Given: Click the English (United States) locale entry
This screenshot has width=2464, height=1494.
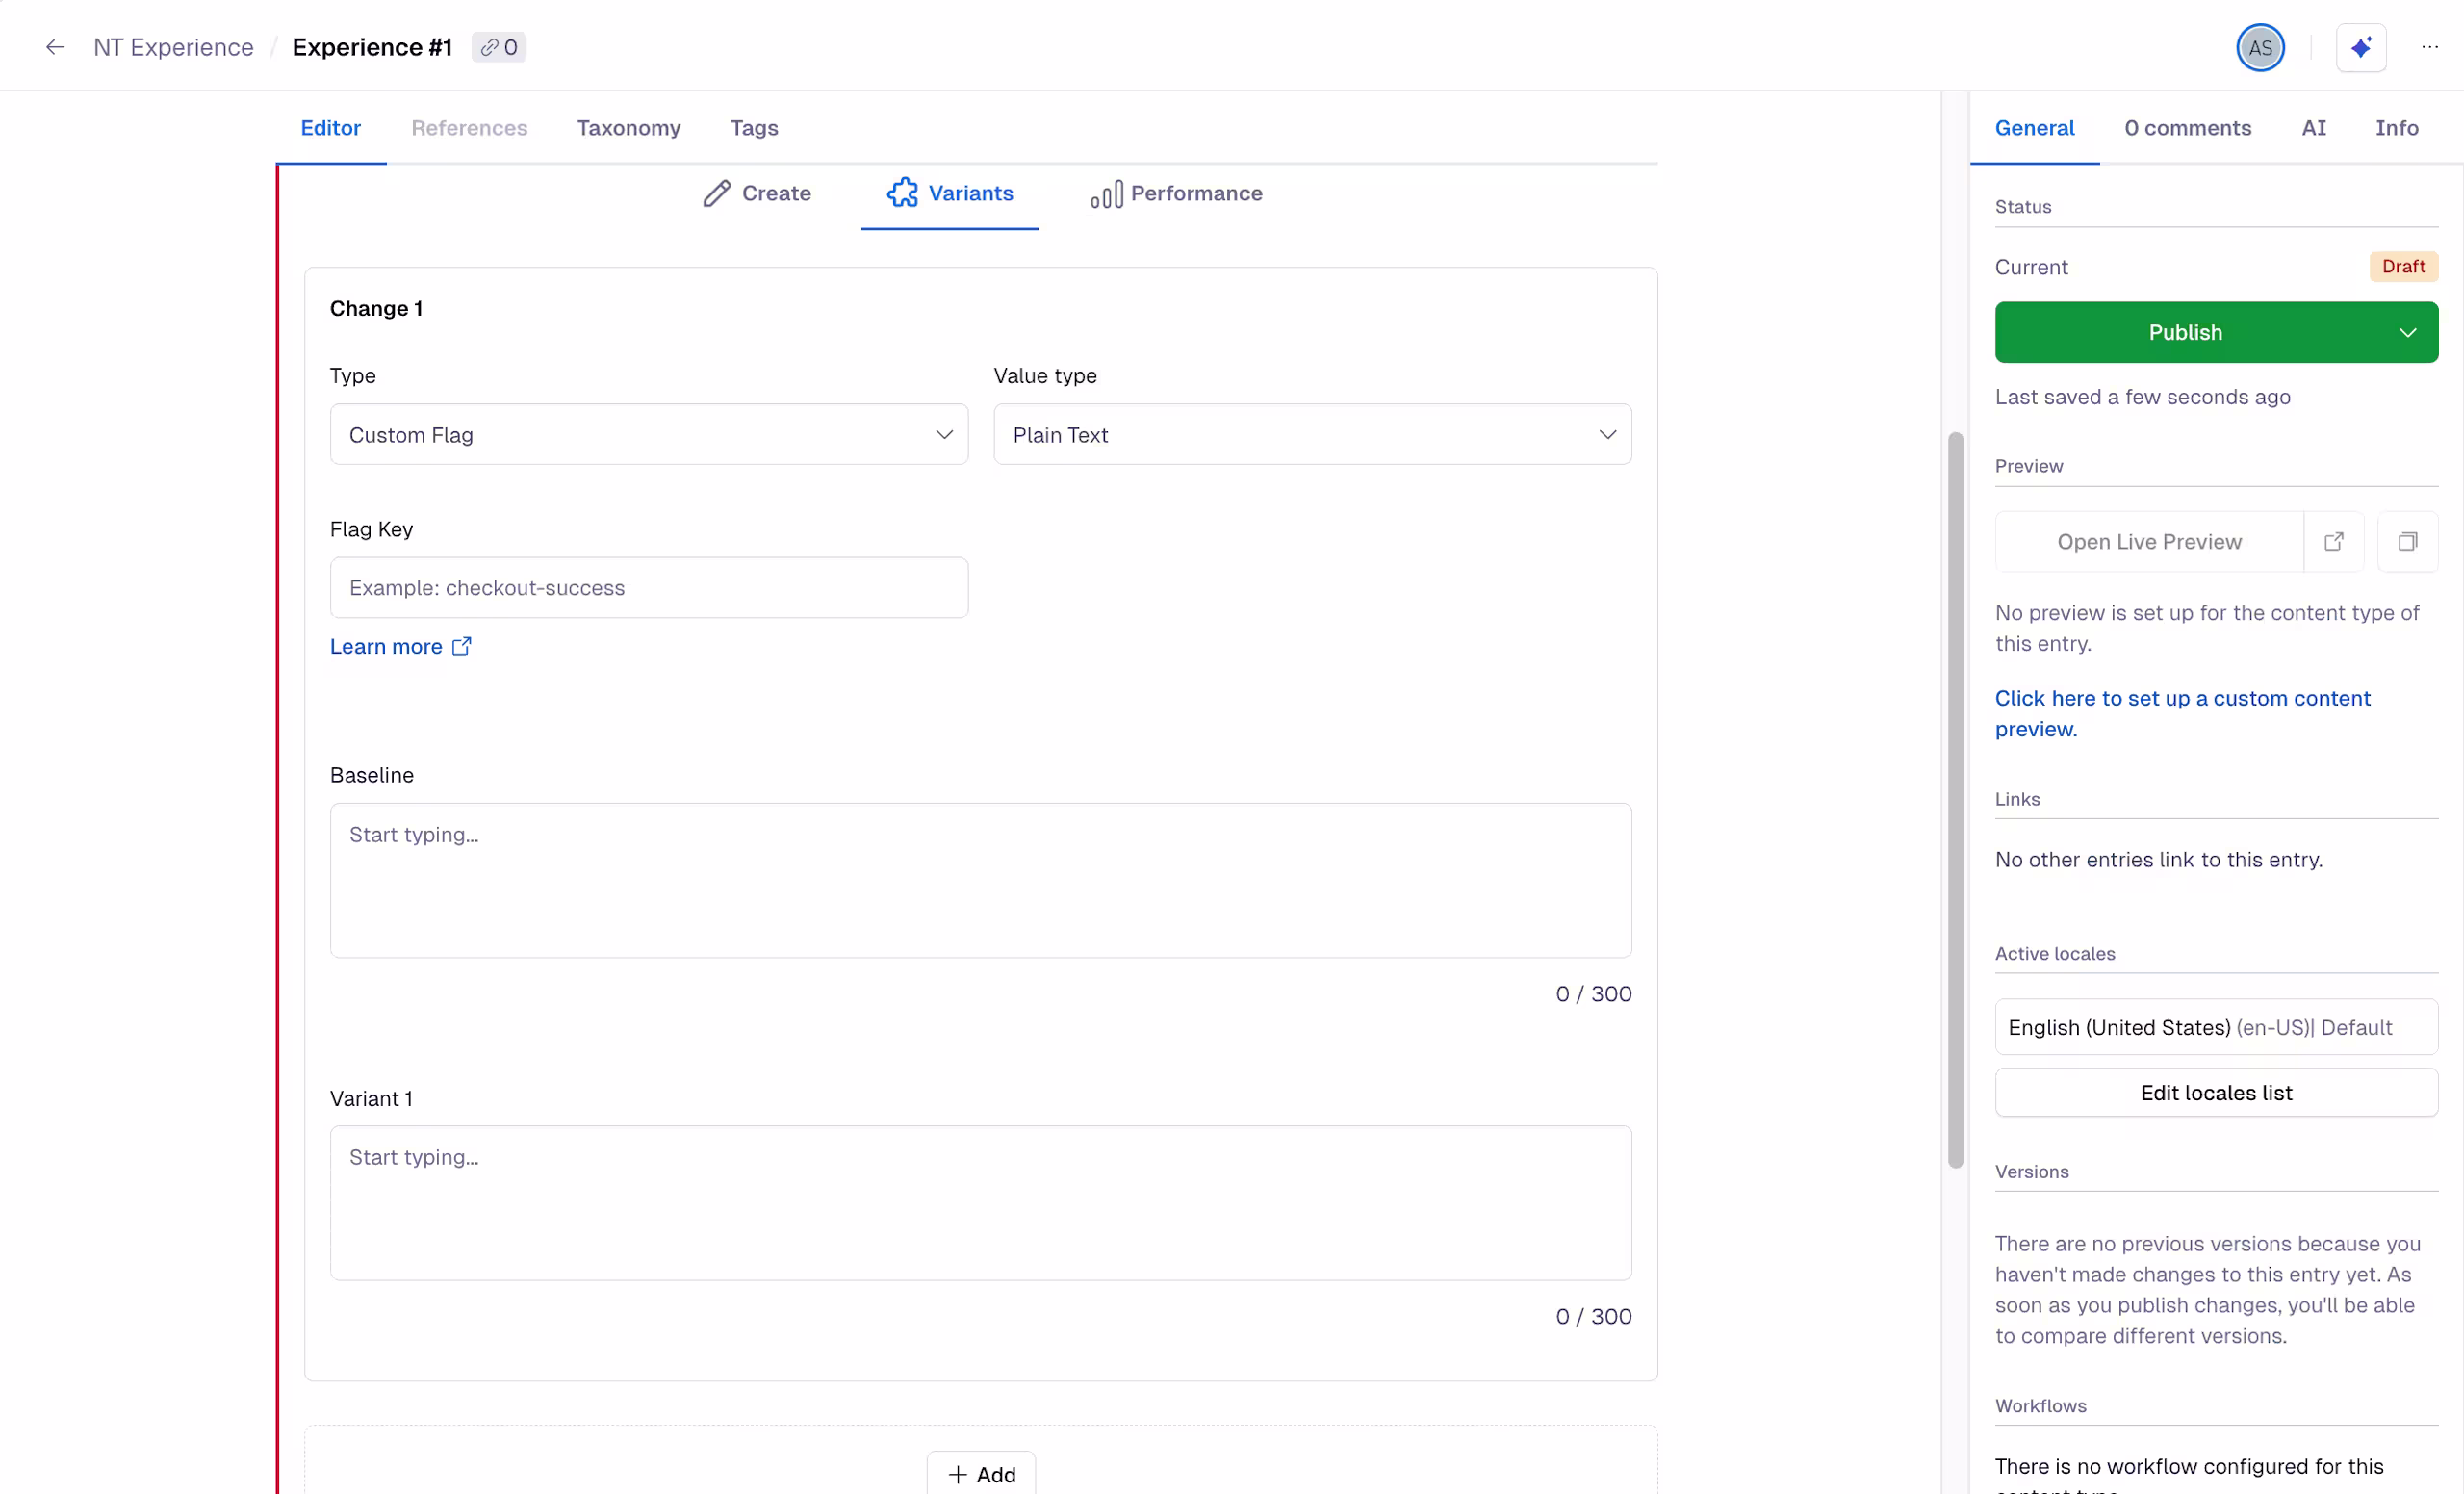Looking at the screenshot, I should [x=2216, y=1027].
